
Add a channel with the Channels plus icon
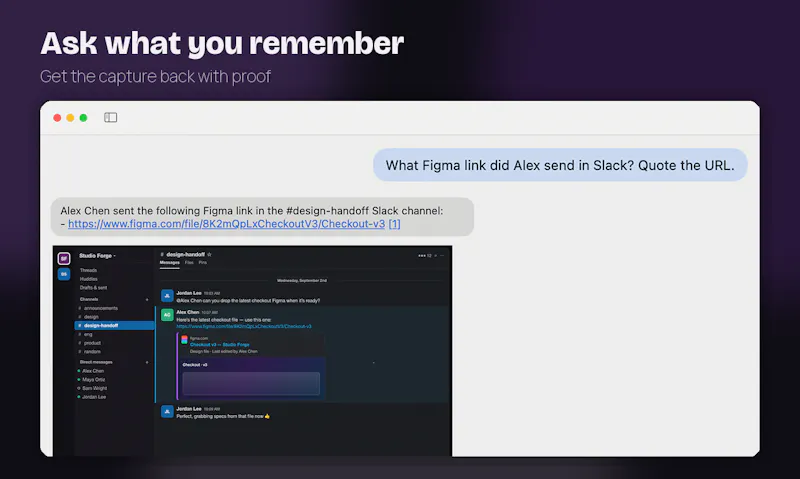pos(147,299)
